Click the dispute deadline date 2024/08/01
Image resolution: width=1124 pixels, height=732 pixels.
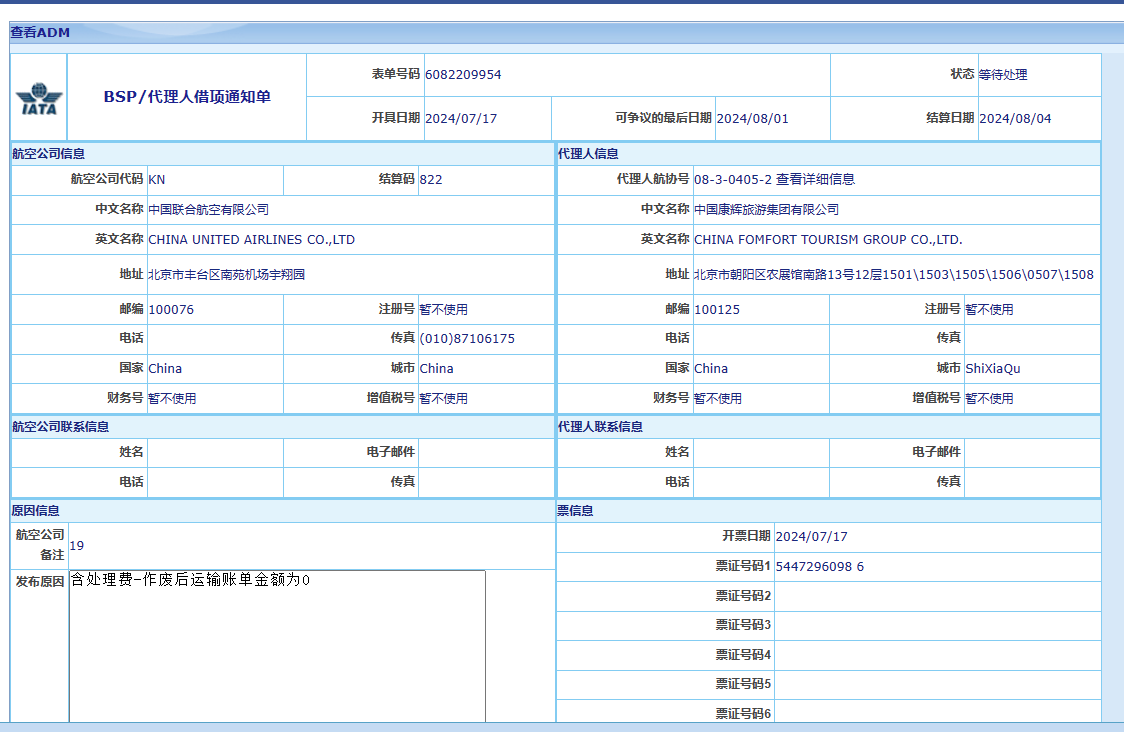(x=752, y=119)
